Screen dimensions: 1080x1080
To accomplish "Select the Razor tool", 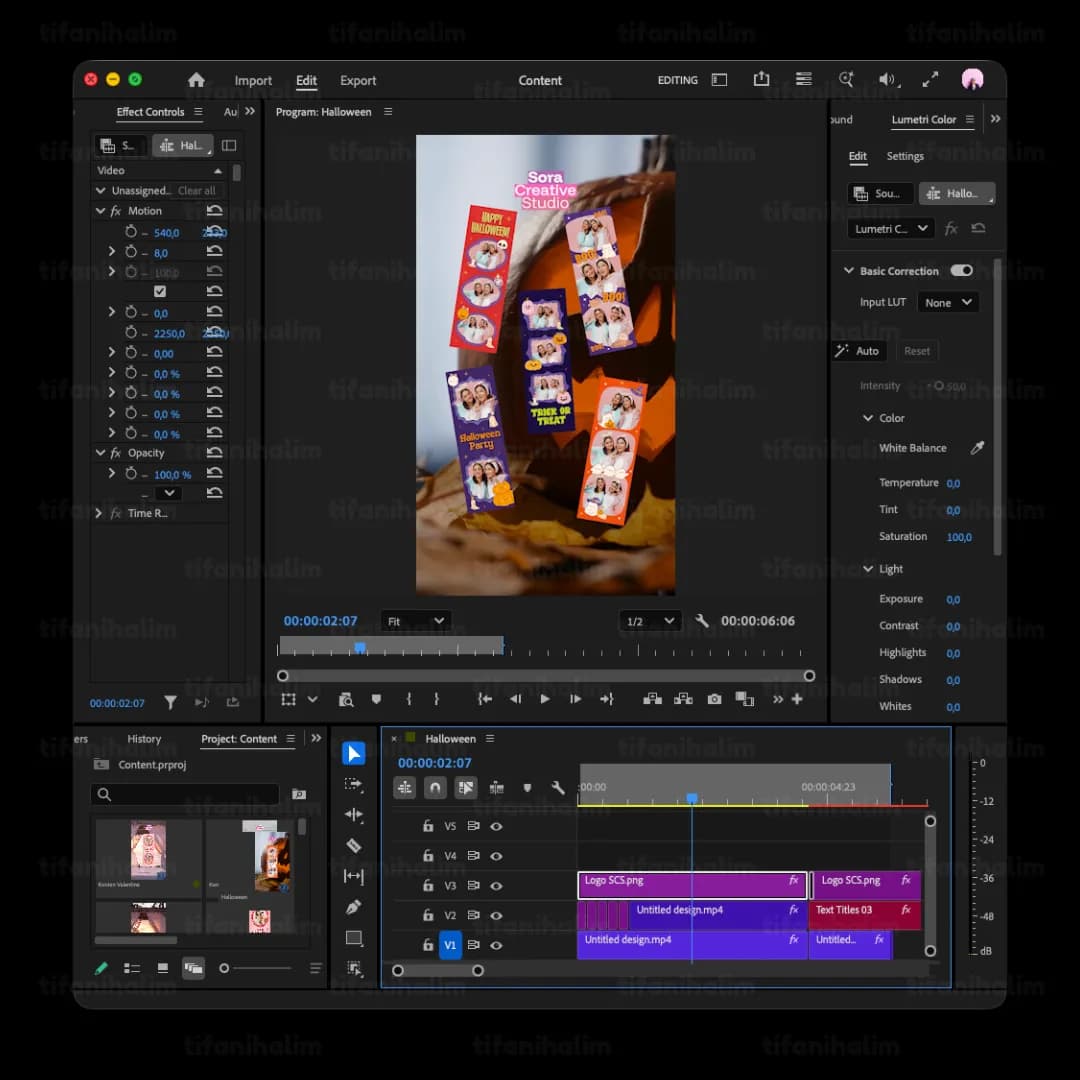I will click(353, 845).
